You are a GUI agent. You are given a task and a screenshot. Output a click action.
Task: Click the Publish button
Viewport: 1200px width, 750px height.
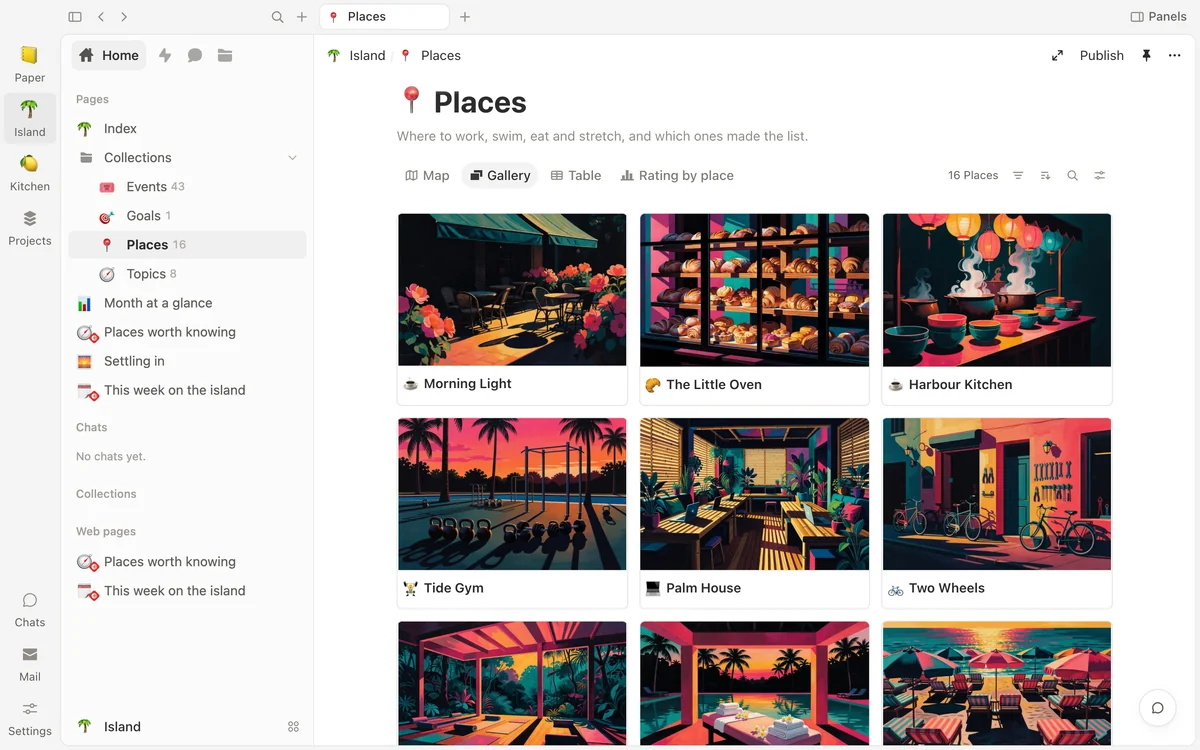tap(1102, 56)
